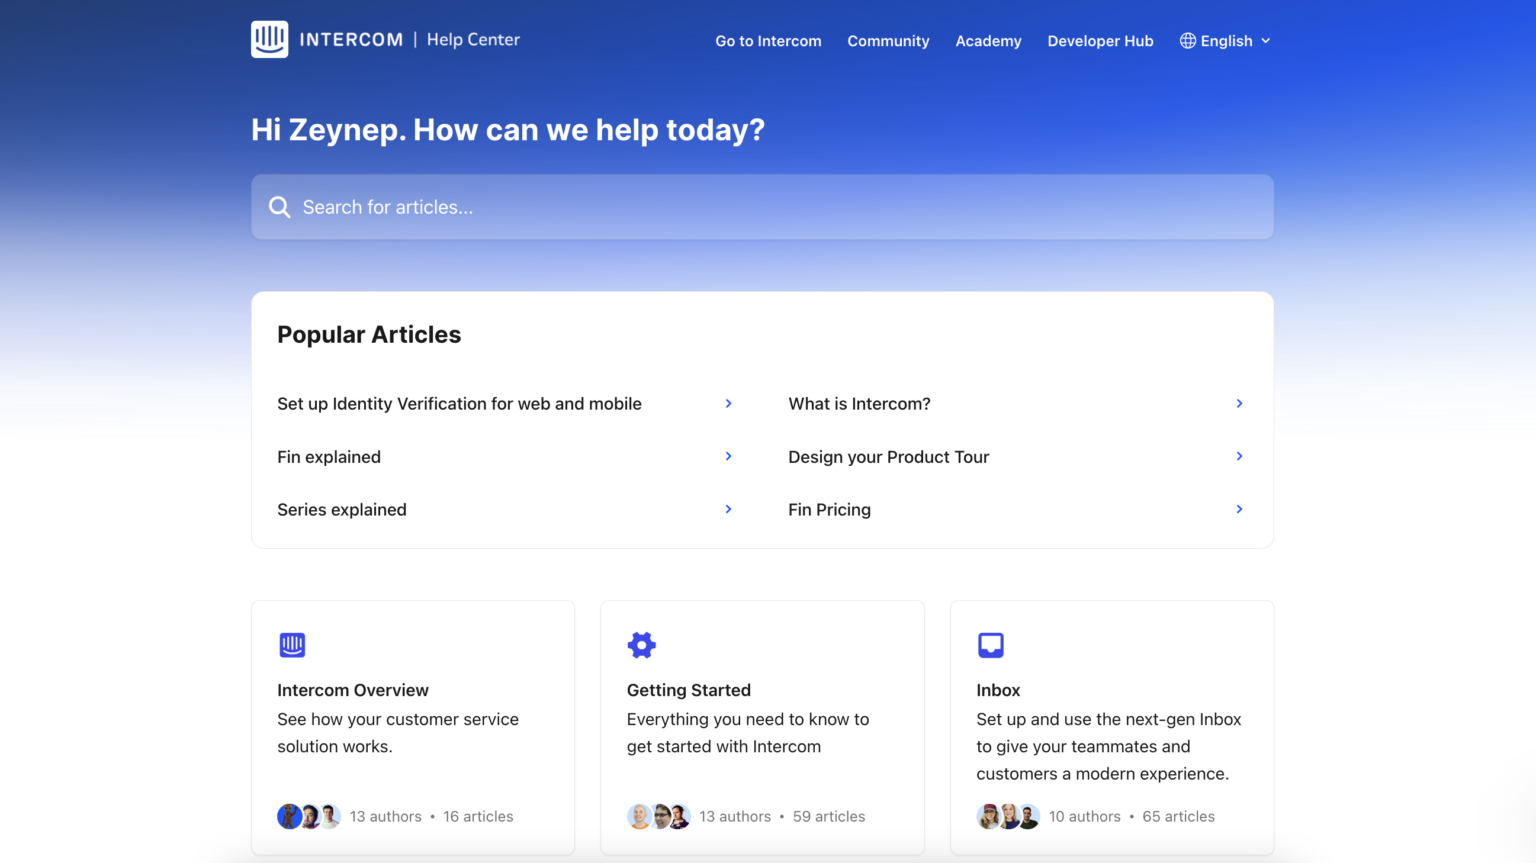
Task: Click the Intercom Overview card icon
Action: point(292,645)
